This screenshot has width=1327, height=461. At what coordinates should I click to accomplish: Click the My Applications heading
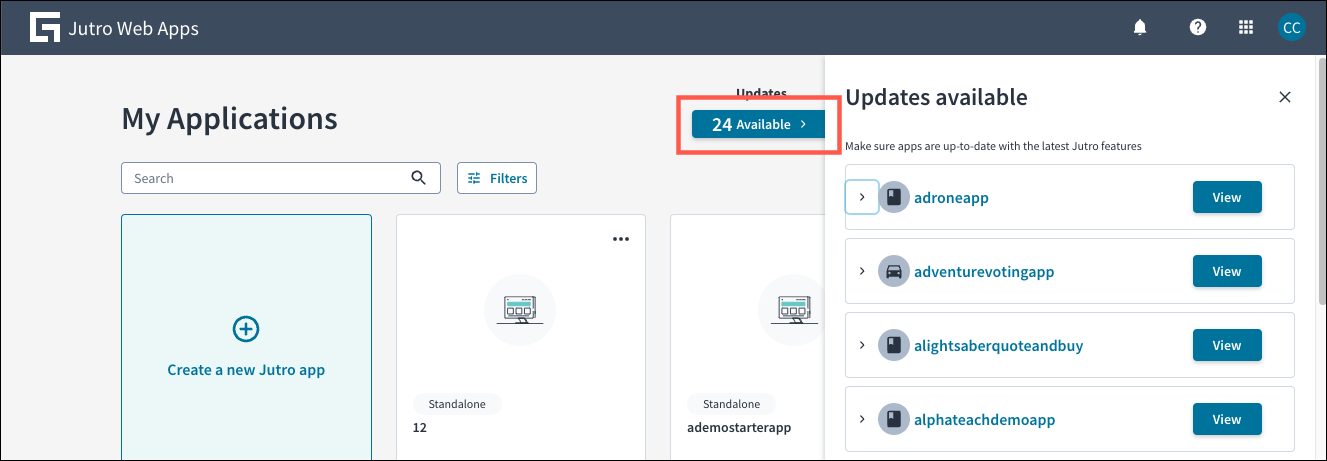point(229,119)
